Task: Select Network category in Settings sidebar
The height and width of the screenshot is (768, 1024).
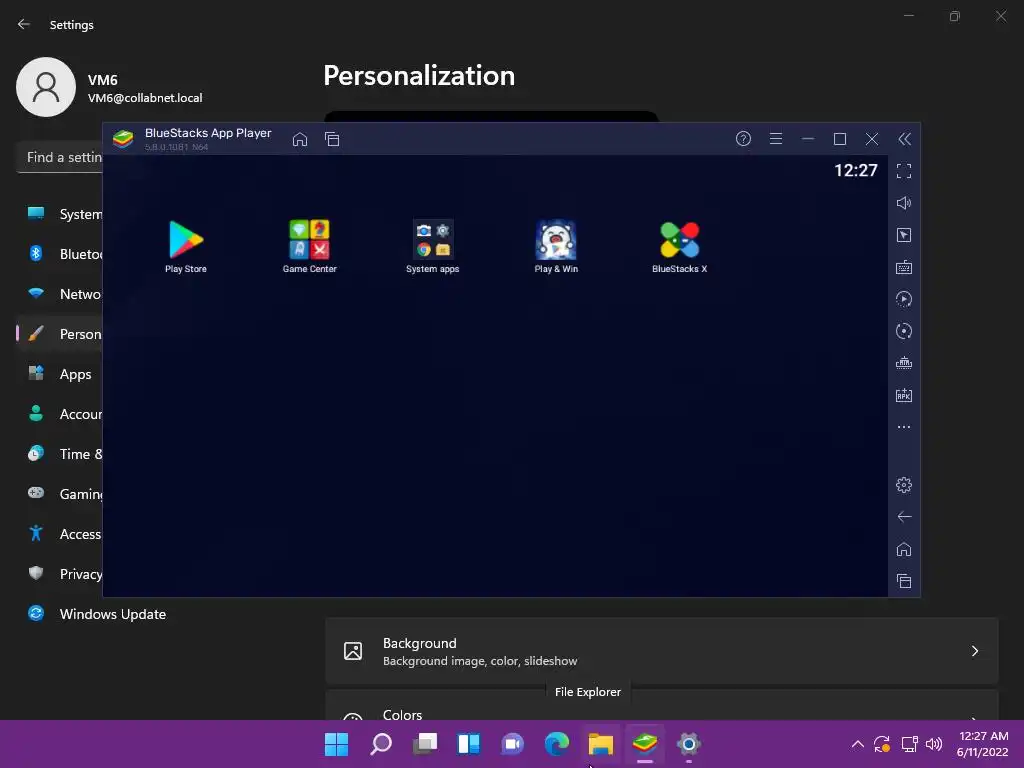Action: 59,294
